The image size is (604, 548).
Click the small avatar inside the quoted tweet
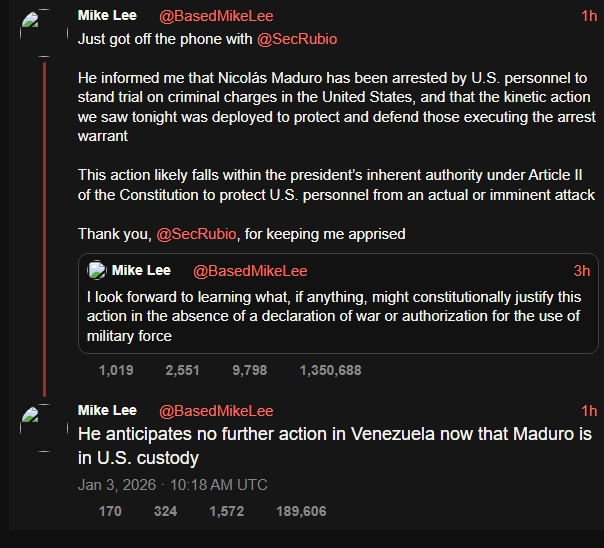pyautogui.click(x=97, y=271)
